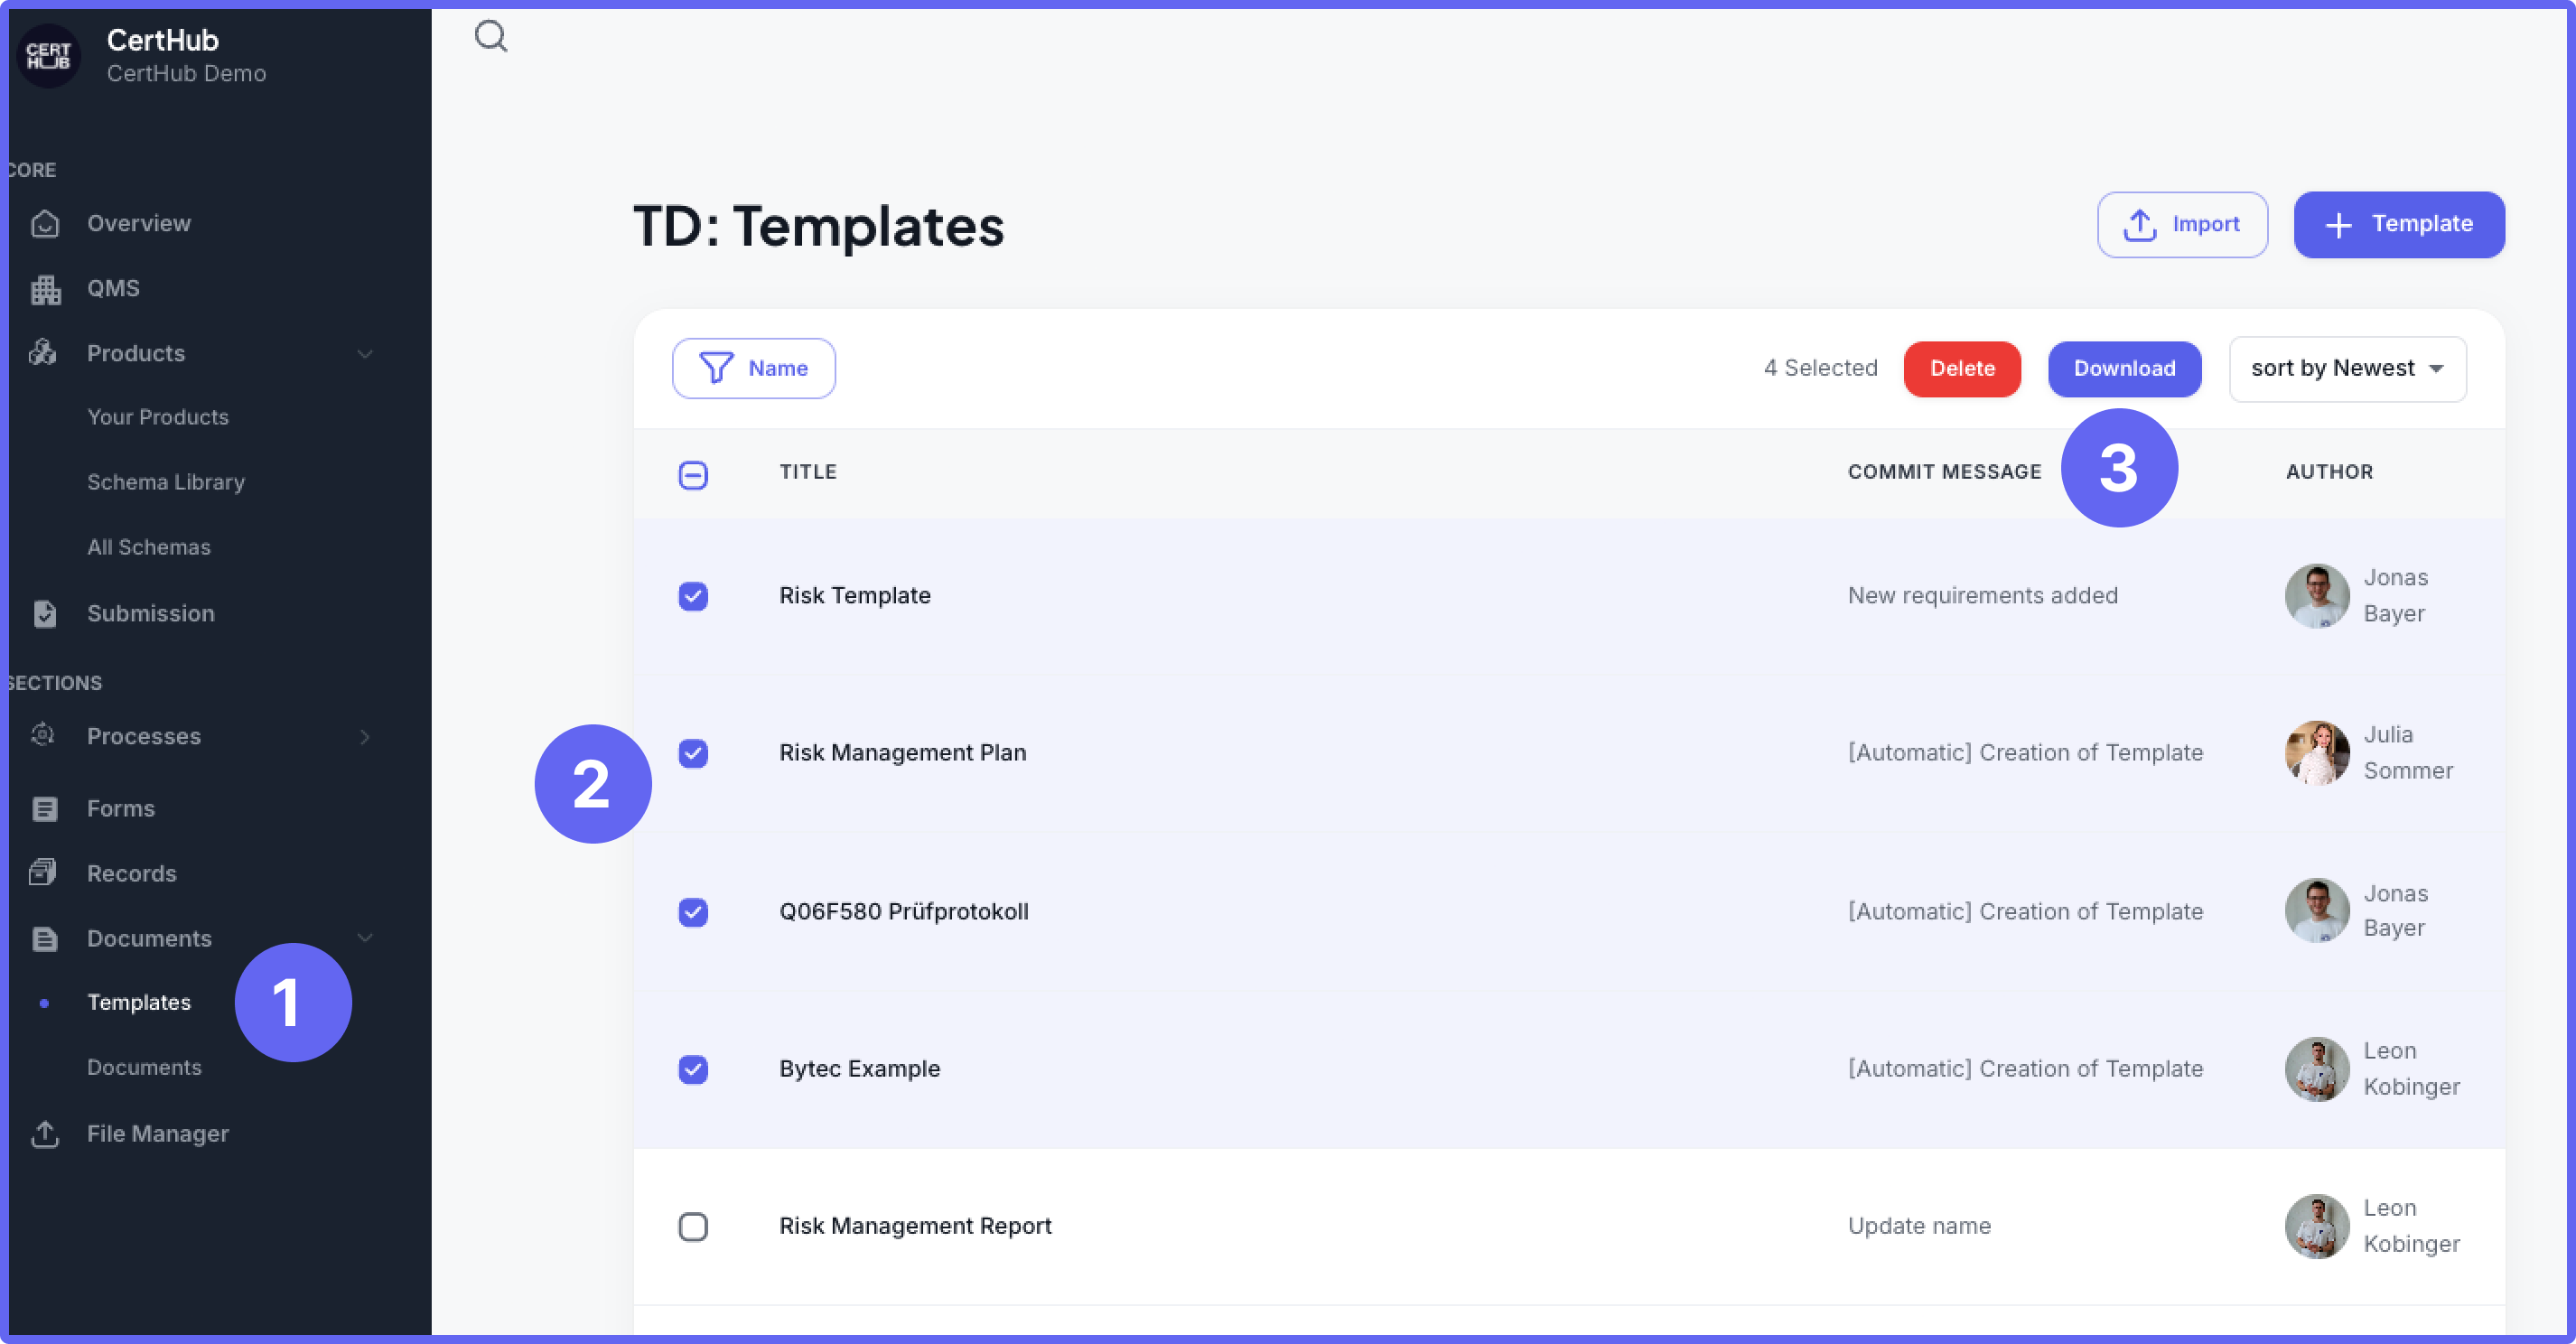Open Submission via its document icon
This screenshot has width=2576, height=1344.
point(44,613)
